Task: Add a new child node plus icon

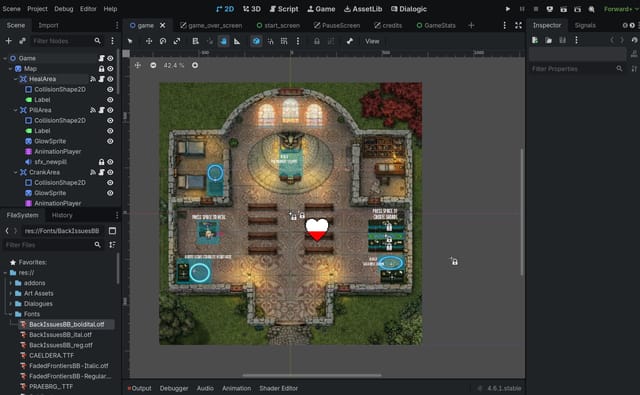Action: [x=8, y=41]
